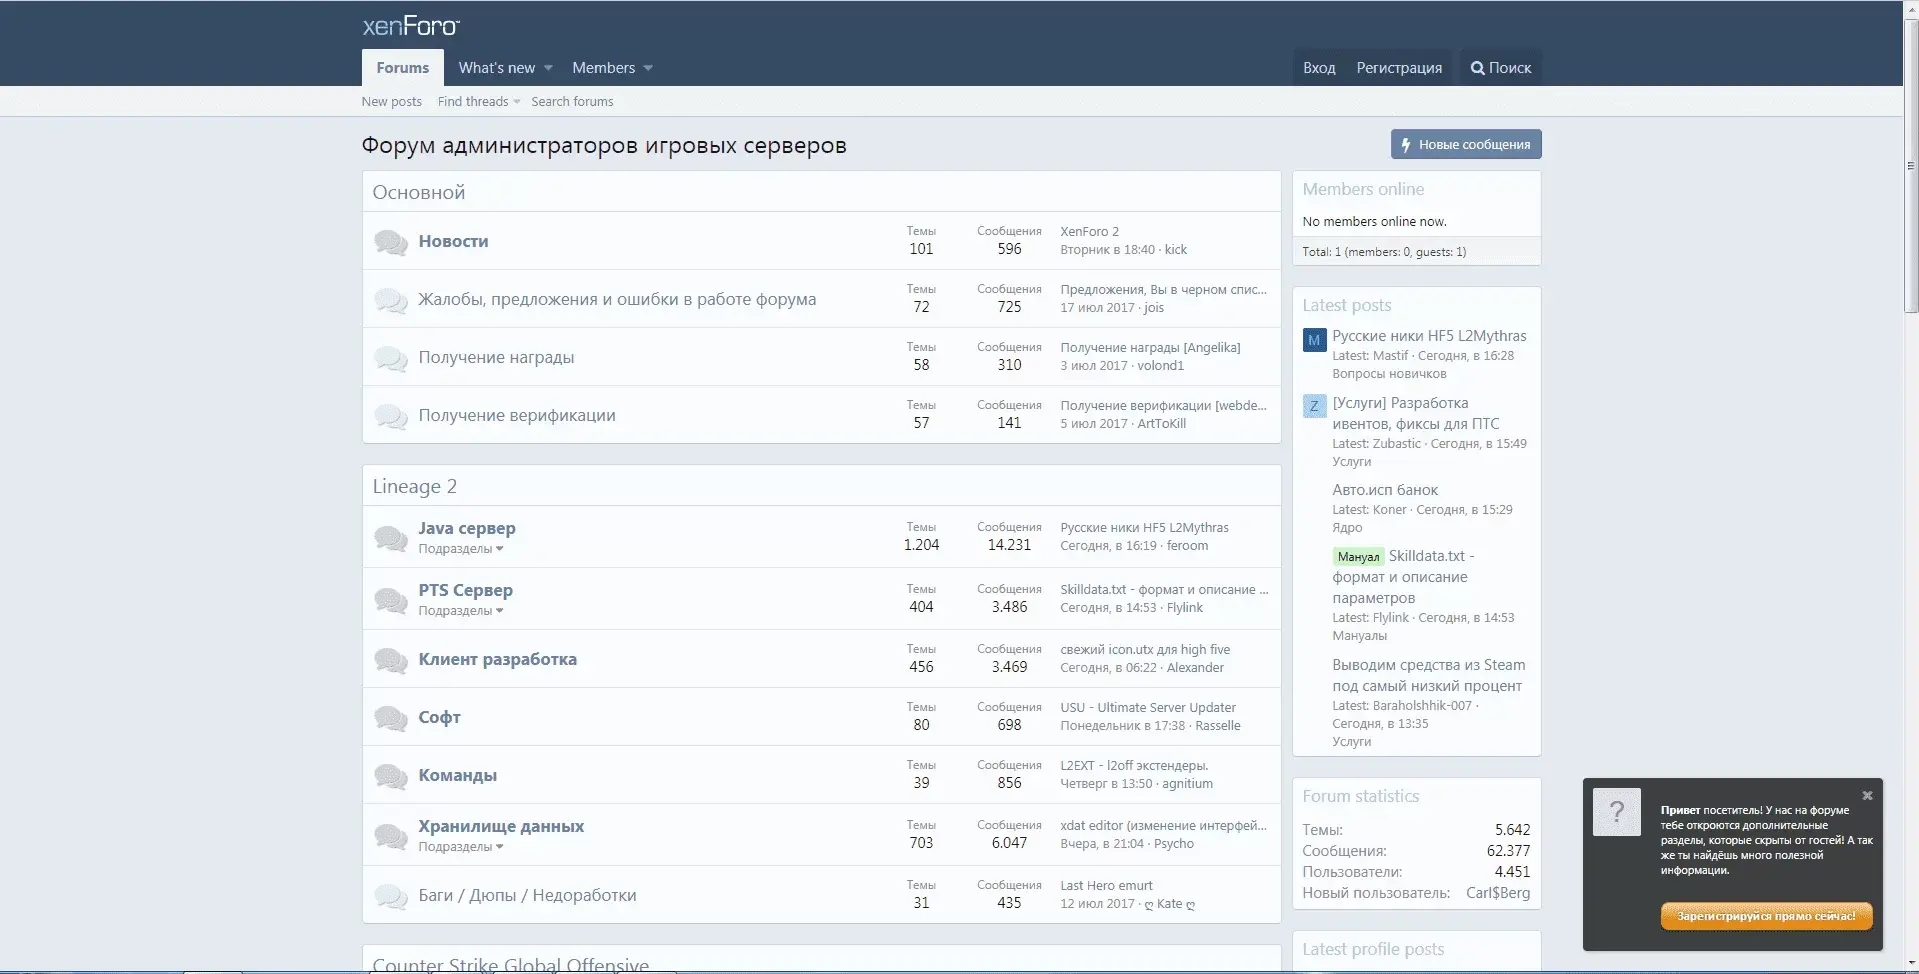Open Жалобы, предложения и ошибки forum
The width and height of the screenshot is (1919, 974).
[617, 299]
